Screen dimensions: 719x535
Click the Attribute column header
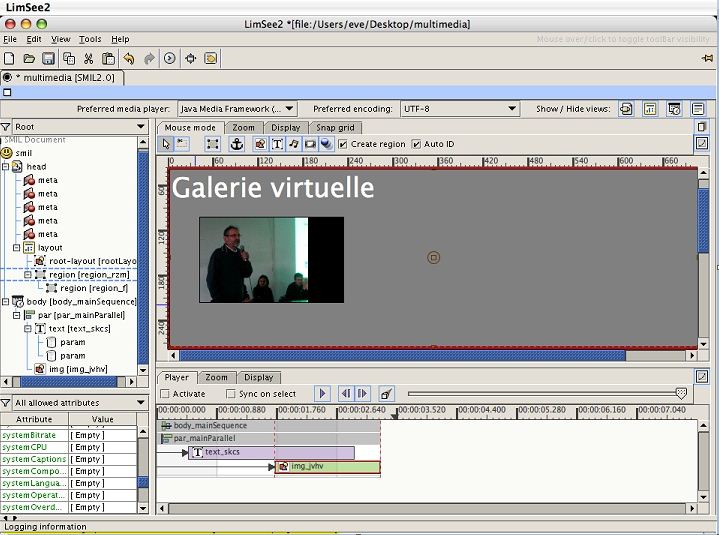click(x=34, y=419)
